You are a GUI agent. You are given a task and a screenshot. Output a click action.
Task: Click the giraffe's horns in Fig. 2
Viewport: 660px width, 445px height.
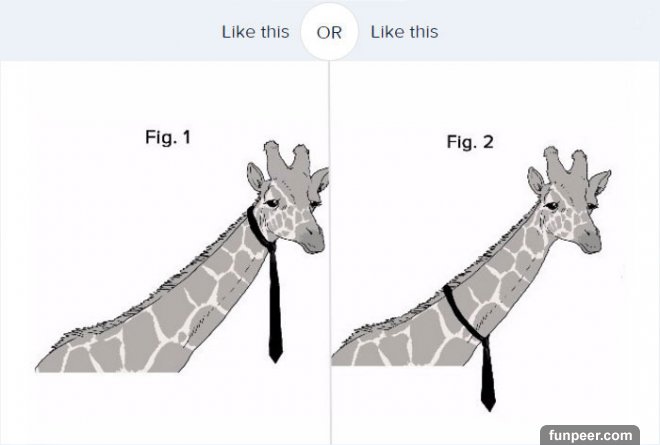(x=566, y=162)
